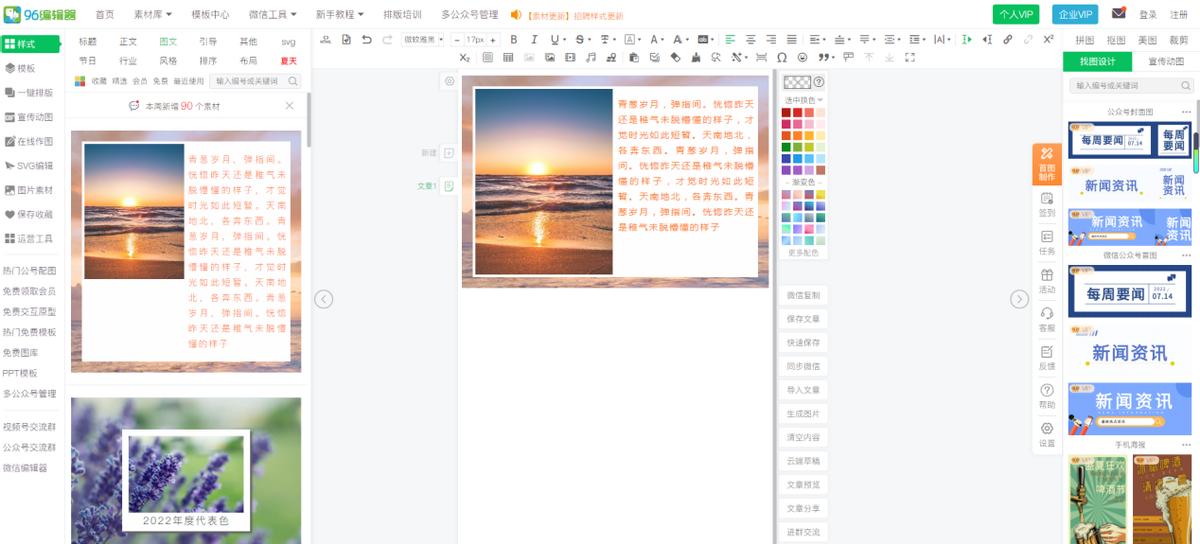
Task: Dismiss the 本周新增90个素材 notice
Action: (290, 106)
